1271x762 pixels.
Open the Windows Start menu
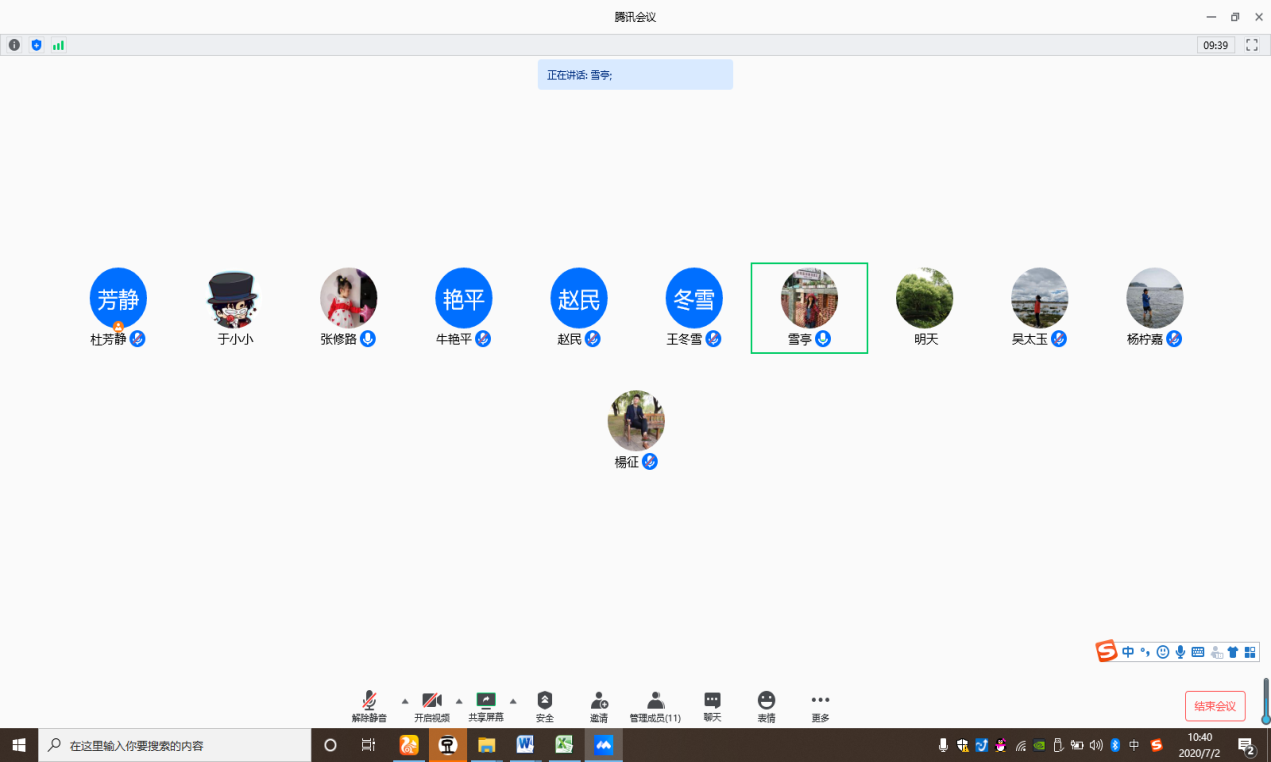point(19,745)
